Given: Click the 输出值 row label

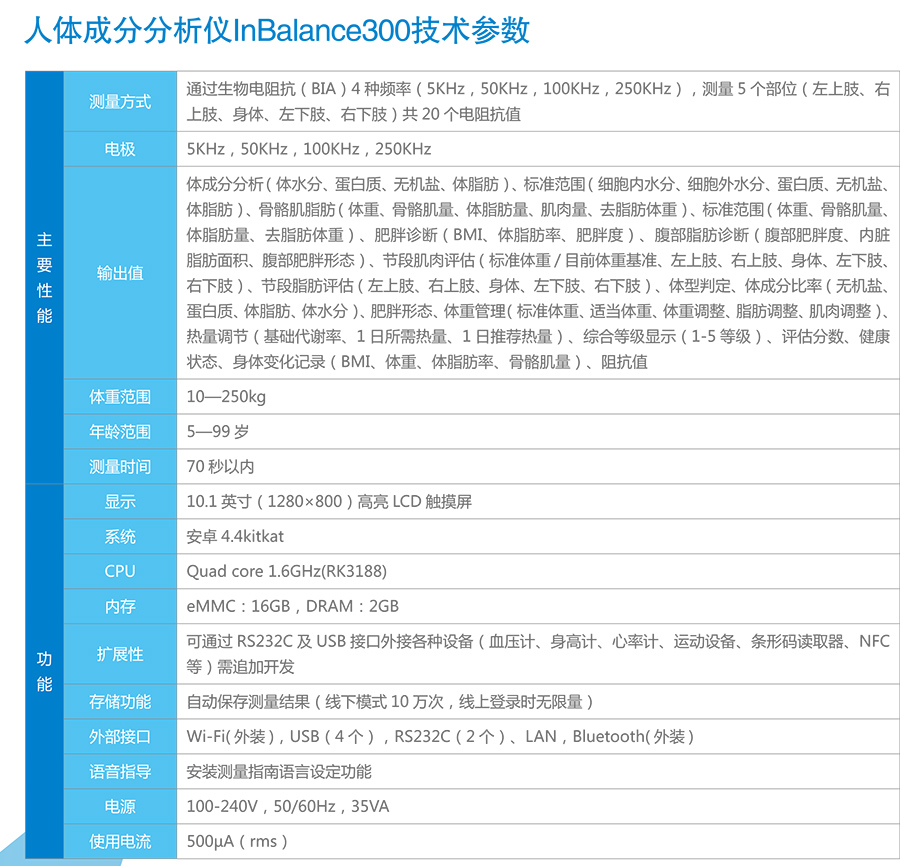Looking at the screenshot, I should click(120, 273).
